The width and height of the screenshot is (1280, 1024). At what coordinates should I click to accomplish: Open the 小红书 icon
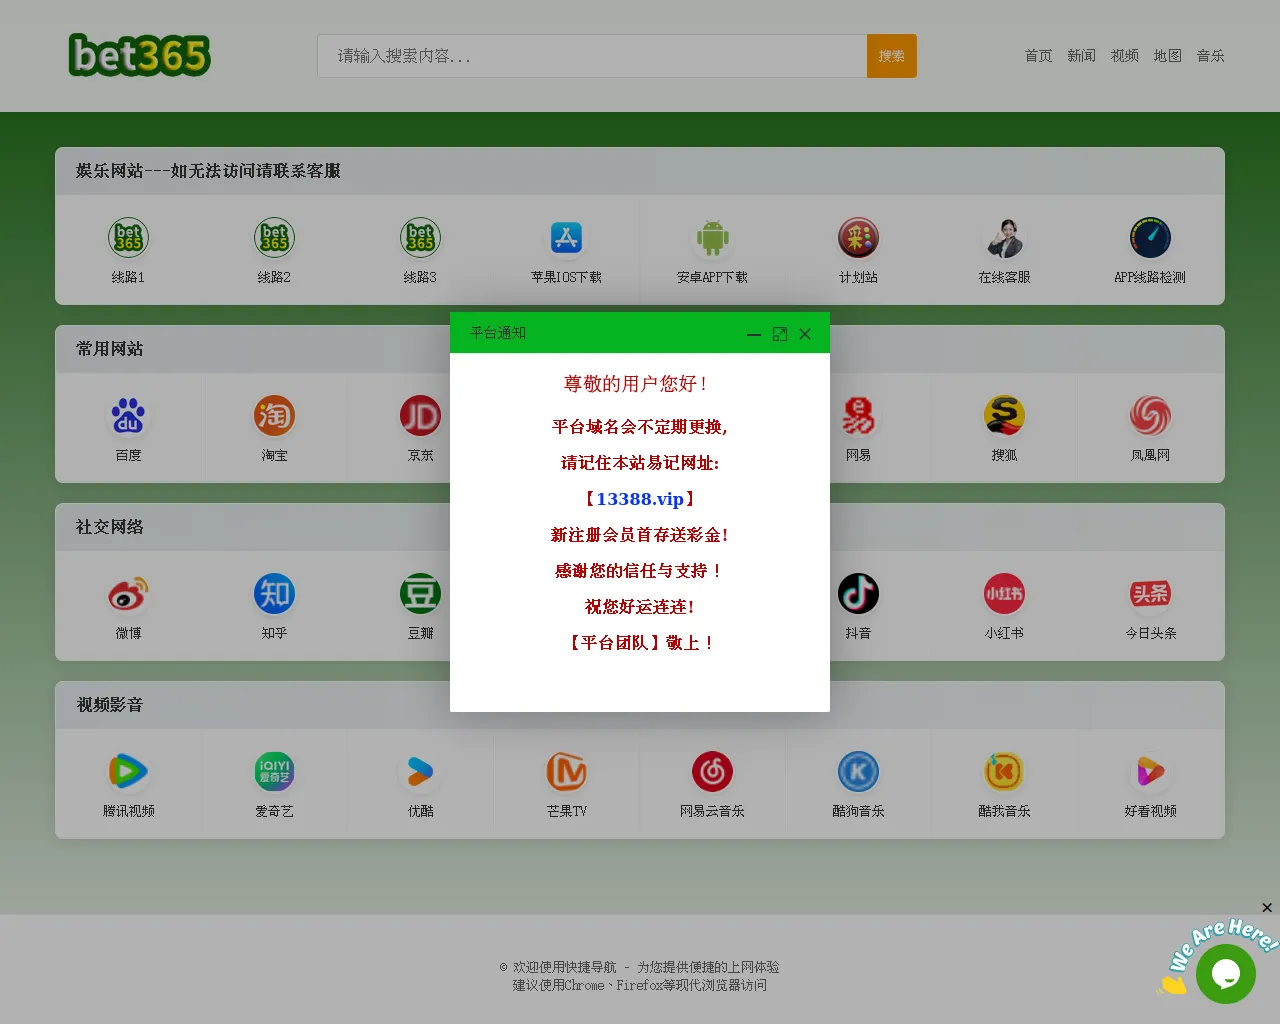click(1004, 594)
